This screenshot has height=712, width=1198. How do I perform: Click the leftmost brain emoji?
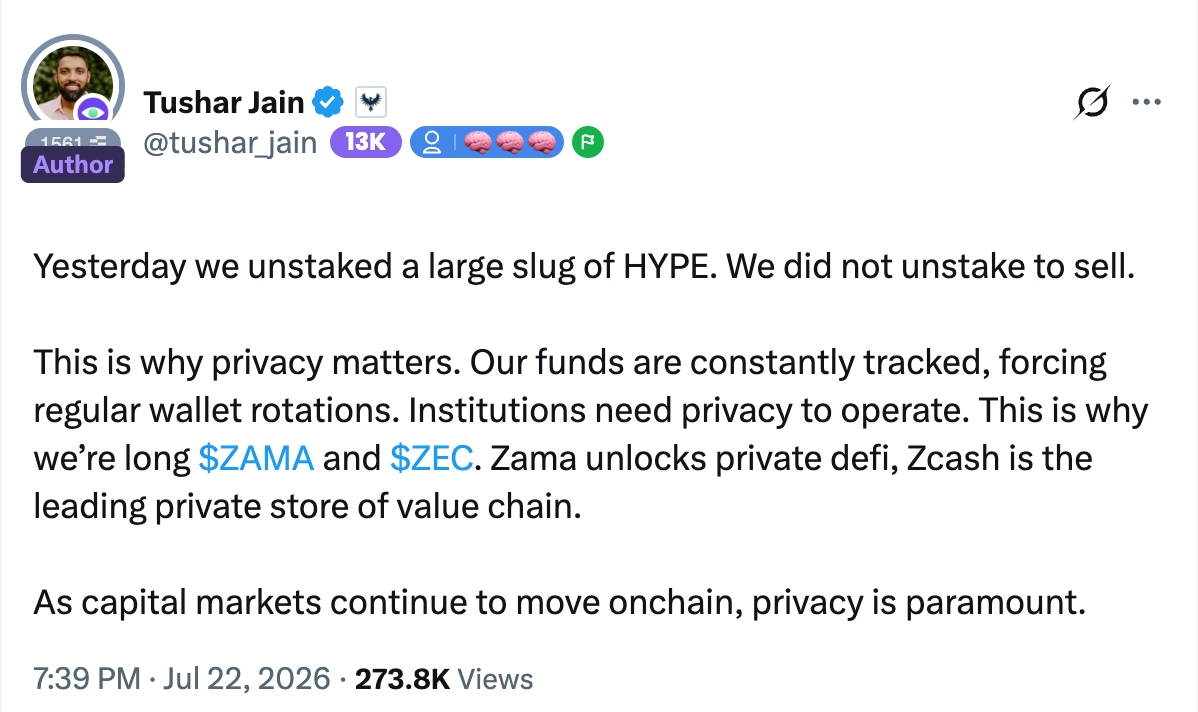478,143
